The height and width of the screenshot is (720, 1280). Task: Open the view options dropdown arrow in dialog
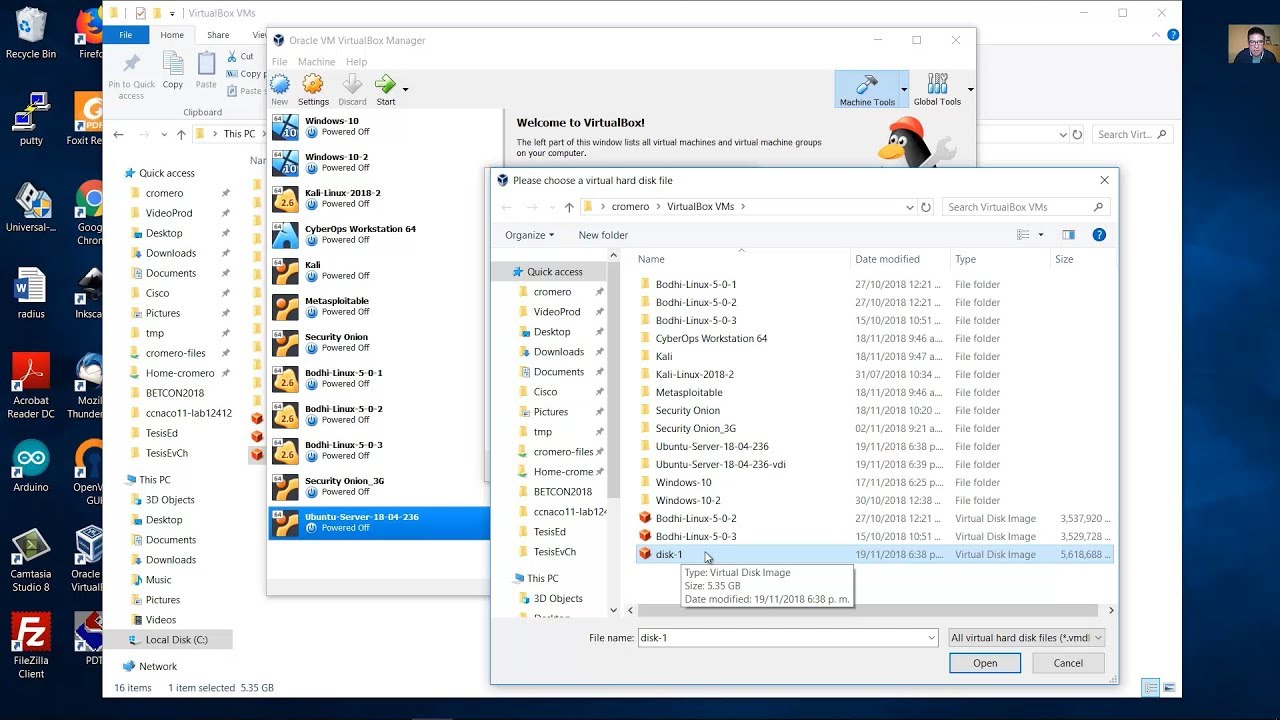[1041, 235]
